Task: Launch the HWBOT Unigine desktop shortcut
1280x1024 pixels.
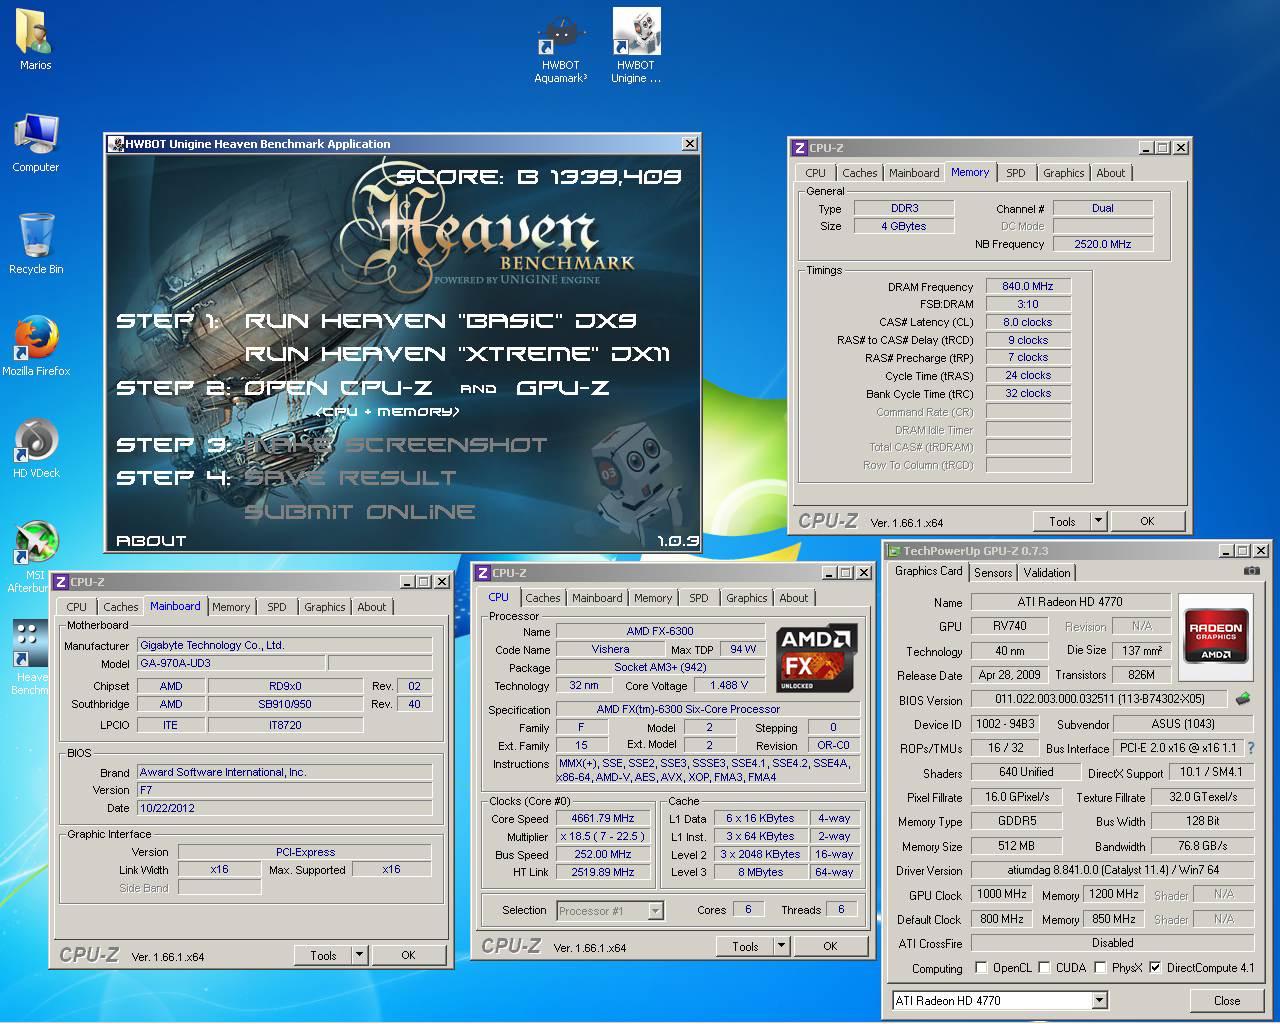Action: (x=636, y=46)
